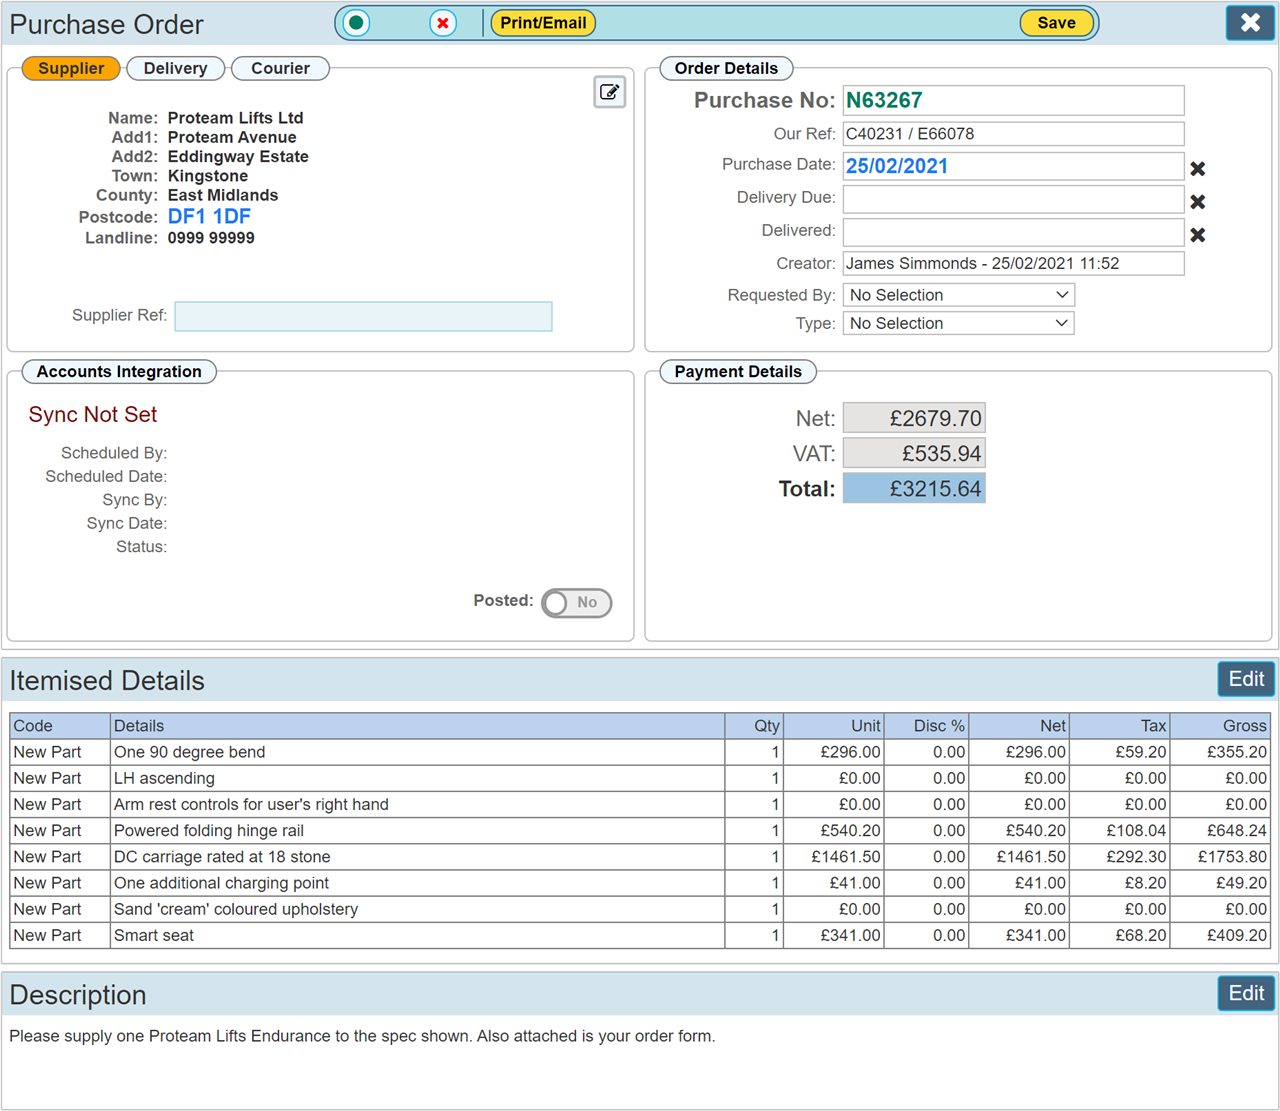Click the VAT amount £535.94
The height and width of the screenshot is (1111, 1280).
[914, 453]
